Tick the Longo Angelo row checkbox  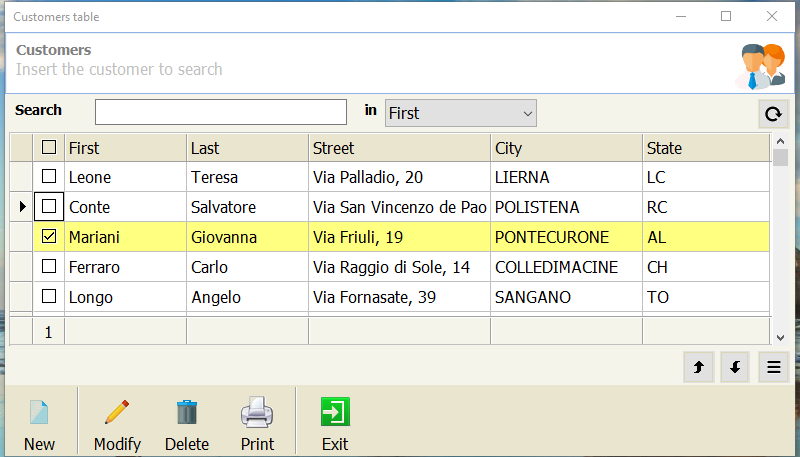pyautogui.click(x=49, y=296)
